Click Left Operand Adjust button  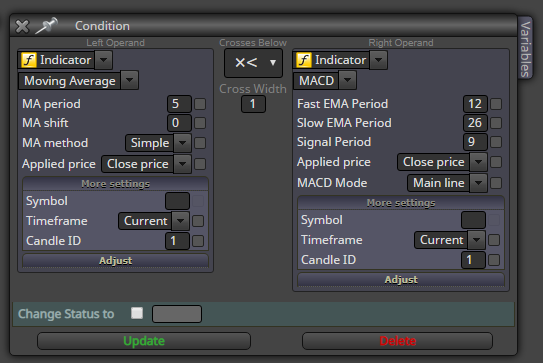coord(116,260)
